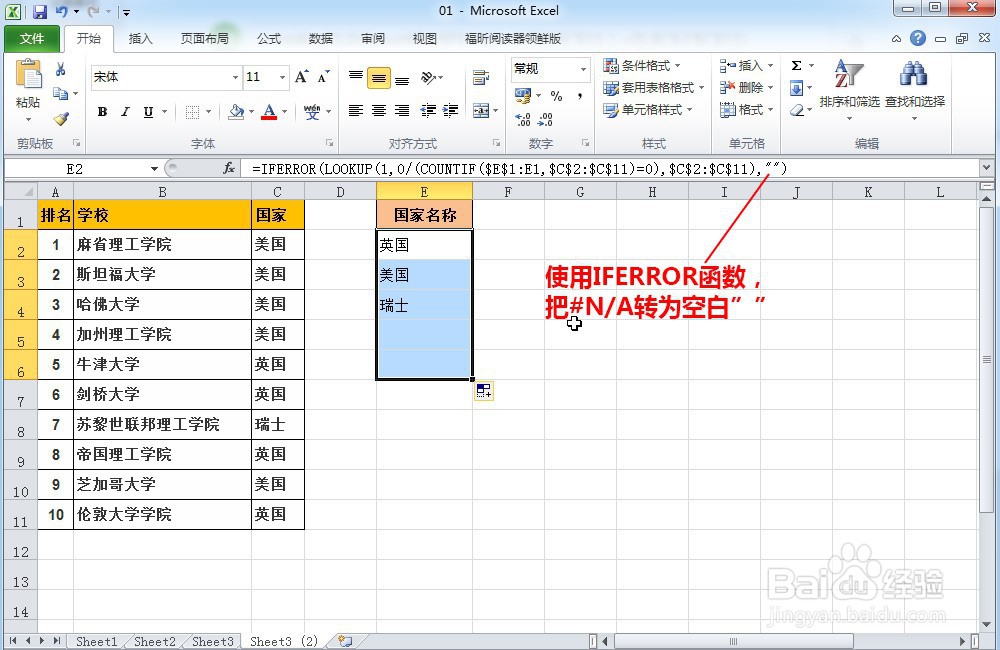Screen dimensions: 1000x650
Task: Toggle middle vertical alignment button
Action: click(x=379, y=78)
